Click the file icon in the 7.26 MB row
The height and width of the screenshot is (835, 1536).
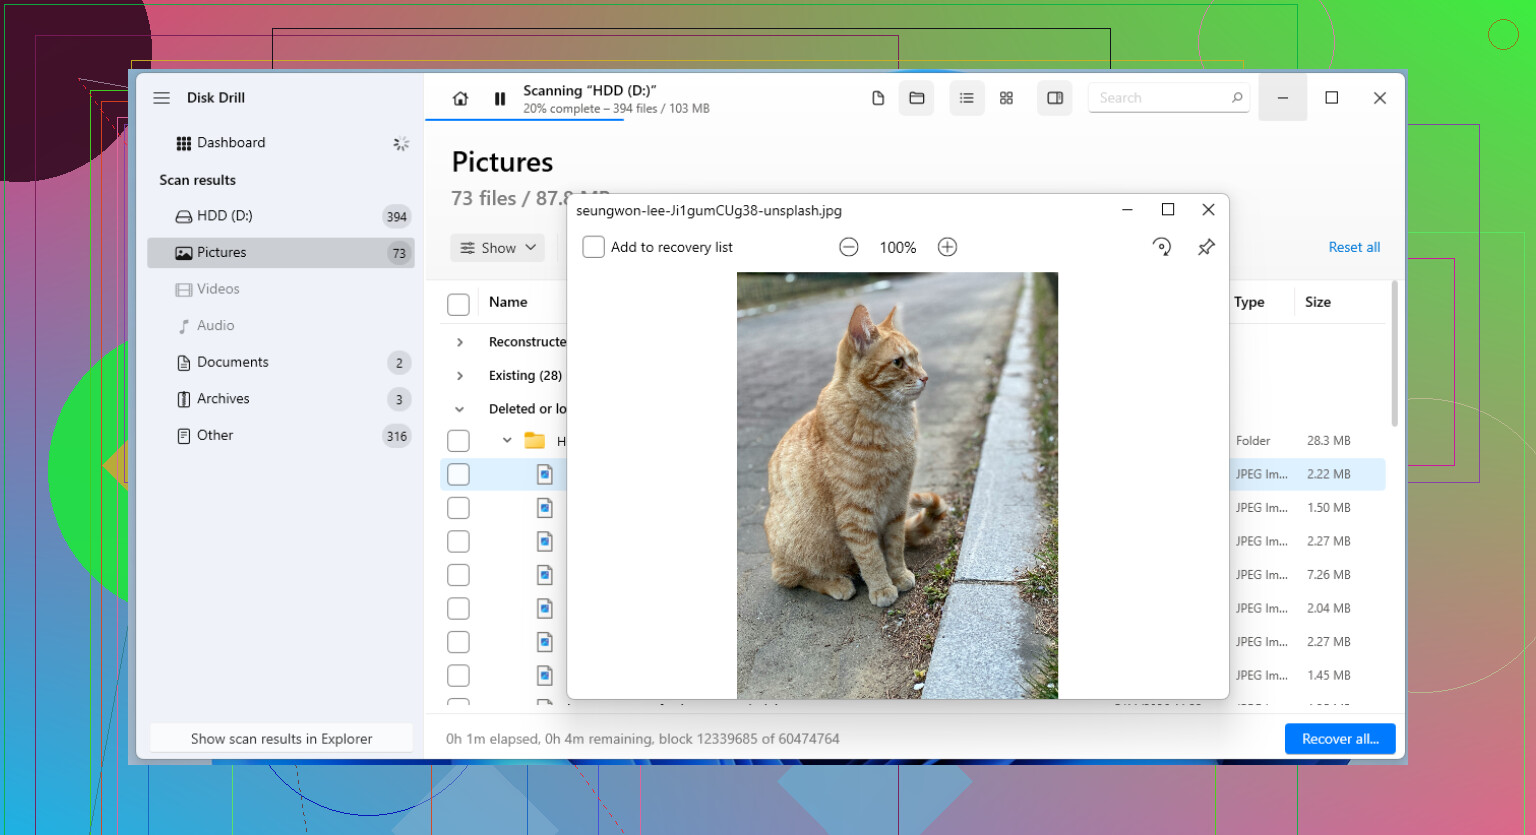[545, 575]
